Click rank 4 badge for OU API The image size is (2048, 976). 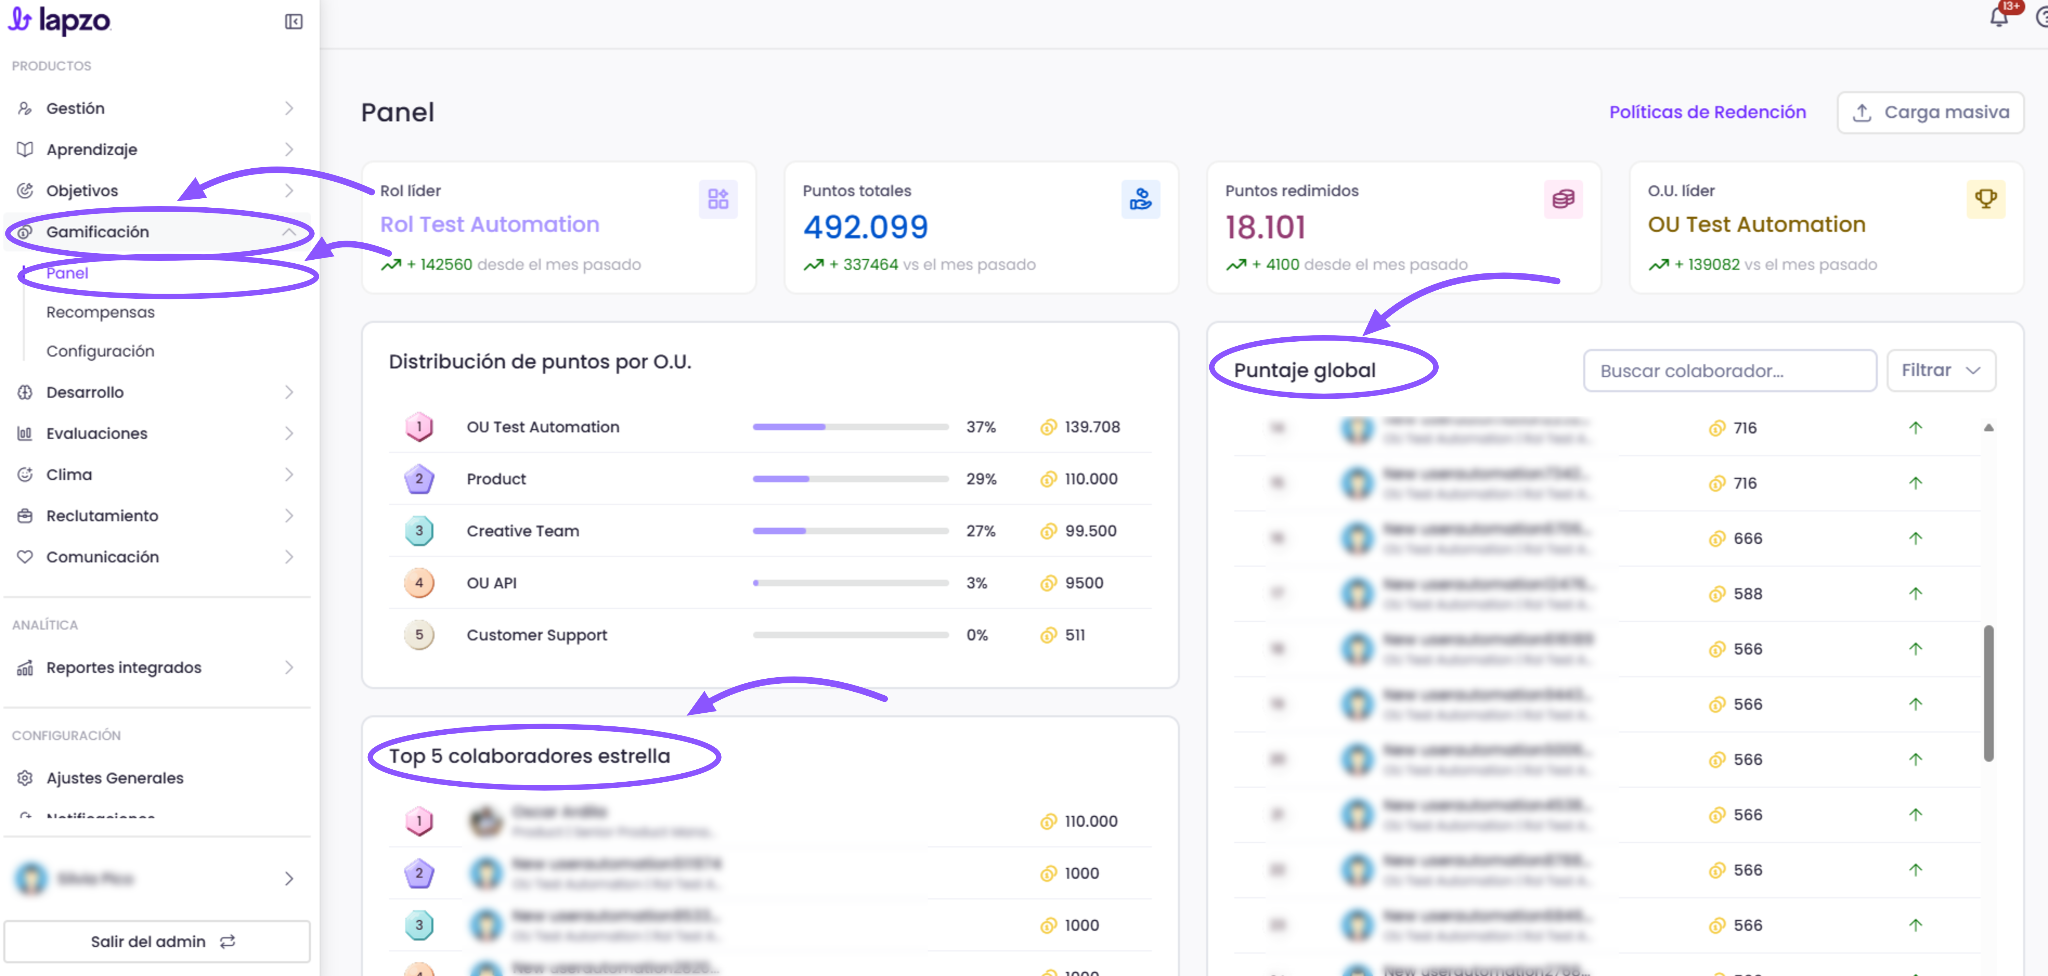click(x=419, y=583)
